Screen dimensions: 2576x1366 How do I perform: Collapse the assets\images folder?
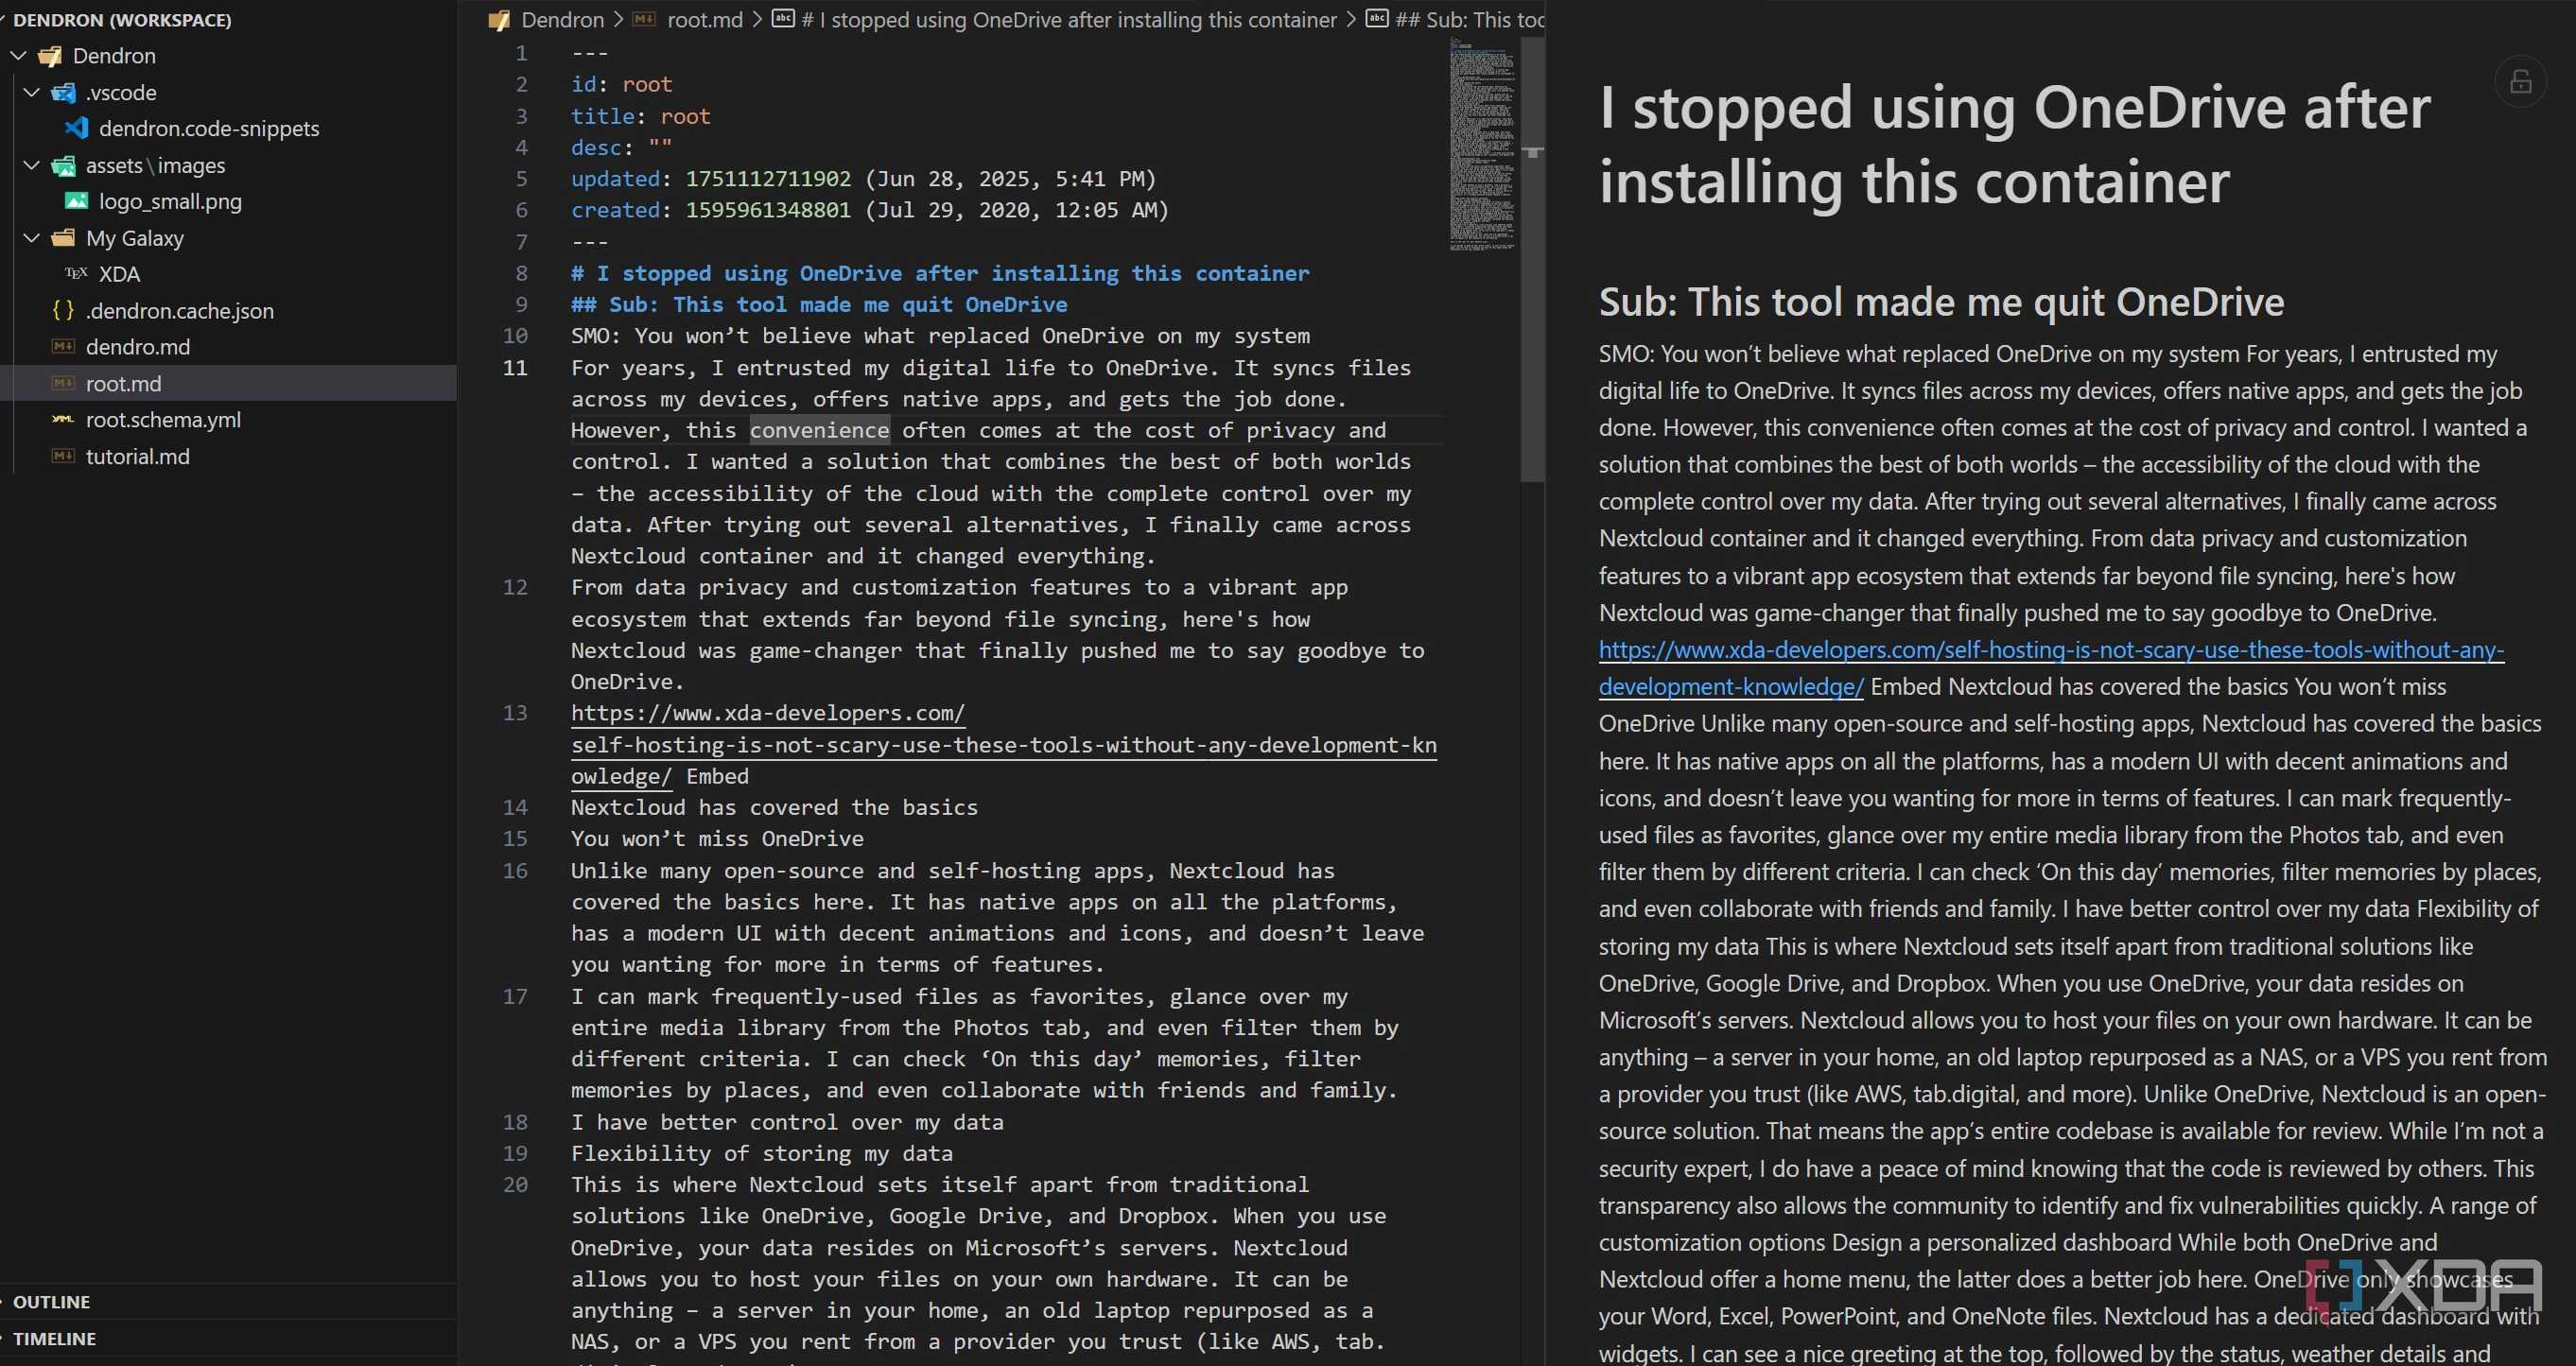(x=32, y=165)
